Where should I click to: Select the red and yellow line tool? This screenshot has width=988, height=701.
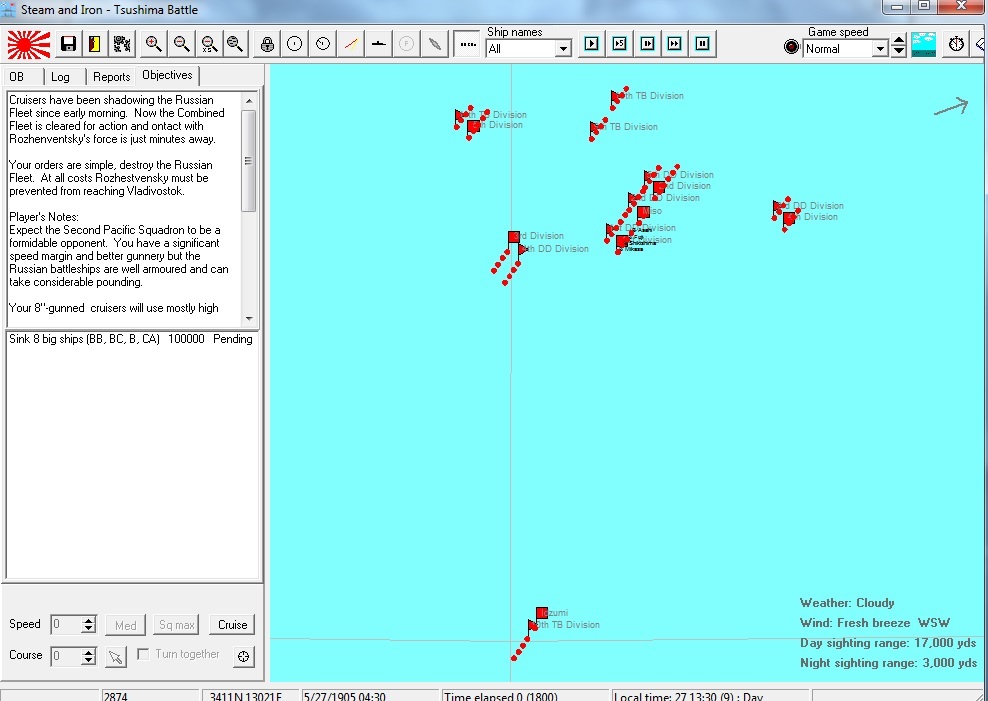[x=350, y=44]
